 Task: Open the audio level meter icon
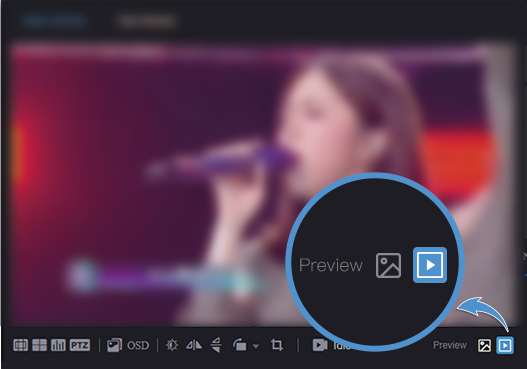[x=58, y=345]
